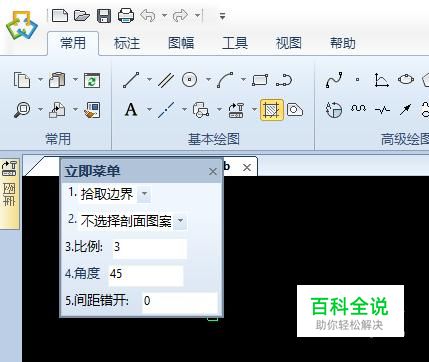Screen dimensions: 429x362
Task: Select the wavy line tool
Action: [358, 108]
